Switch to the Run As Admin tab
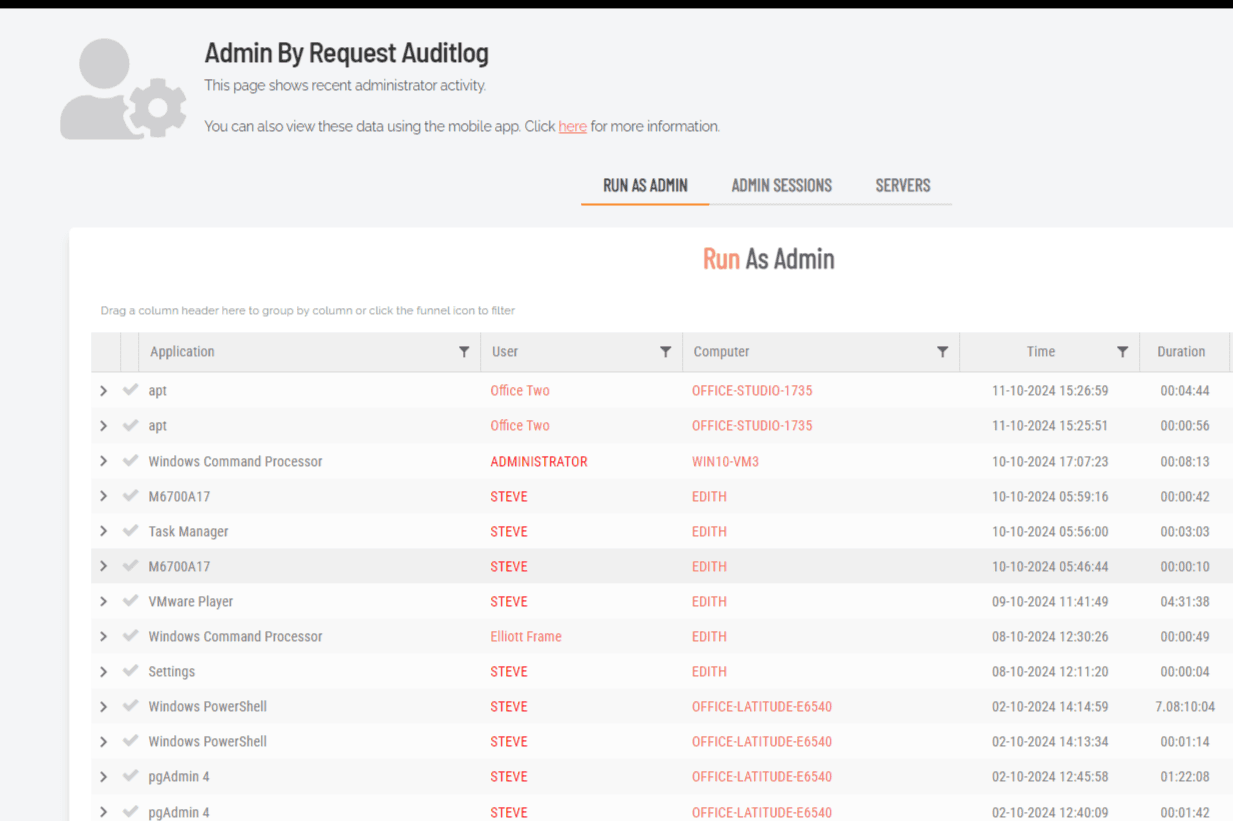Viewport: 1233px width, 822px height. click(645, 185)
